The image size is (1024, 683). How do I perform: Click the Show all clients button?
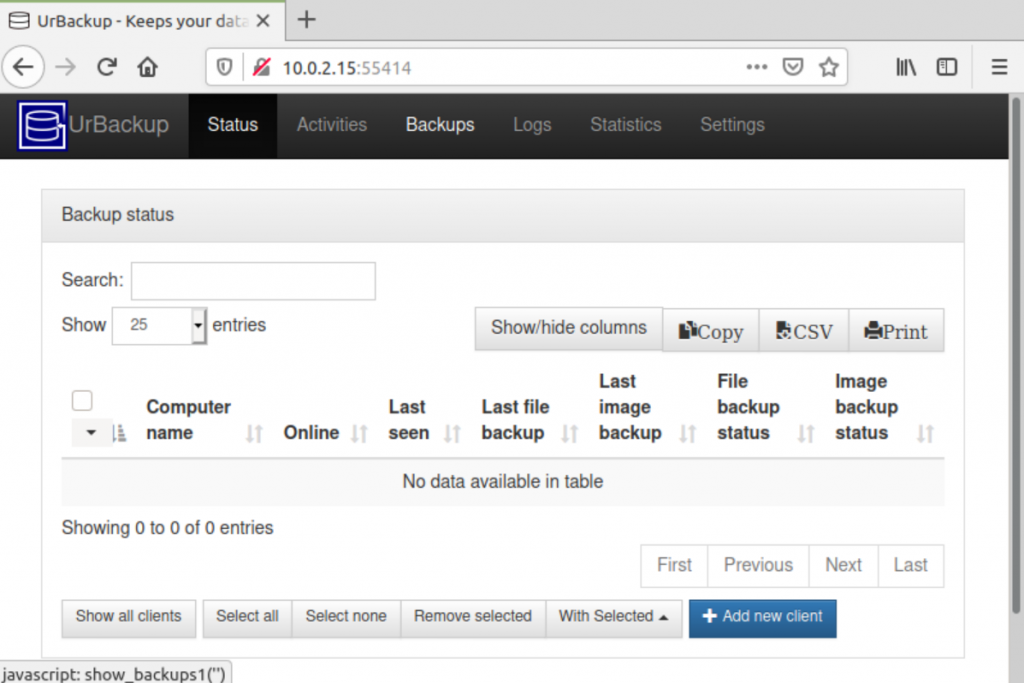[x=128, y=618]
